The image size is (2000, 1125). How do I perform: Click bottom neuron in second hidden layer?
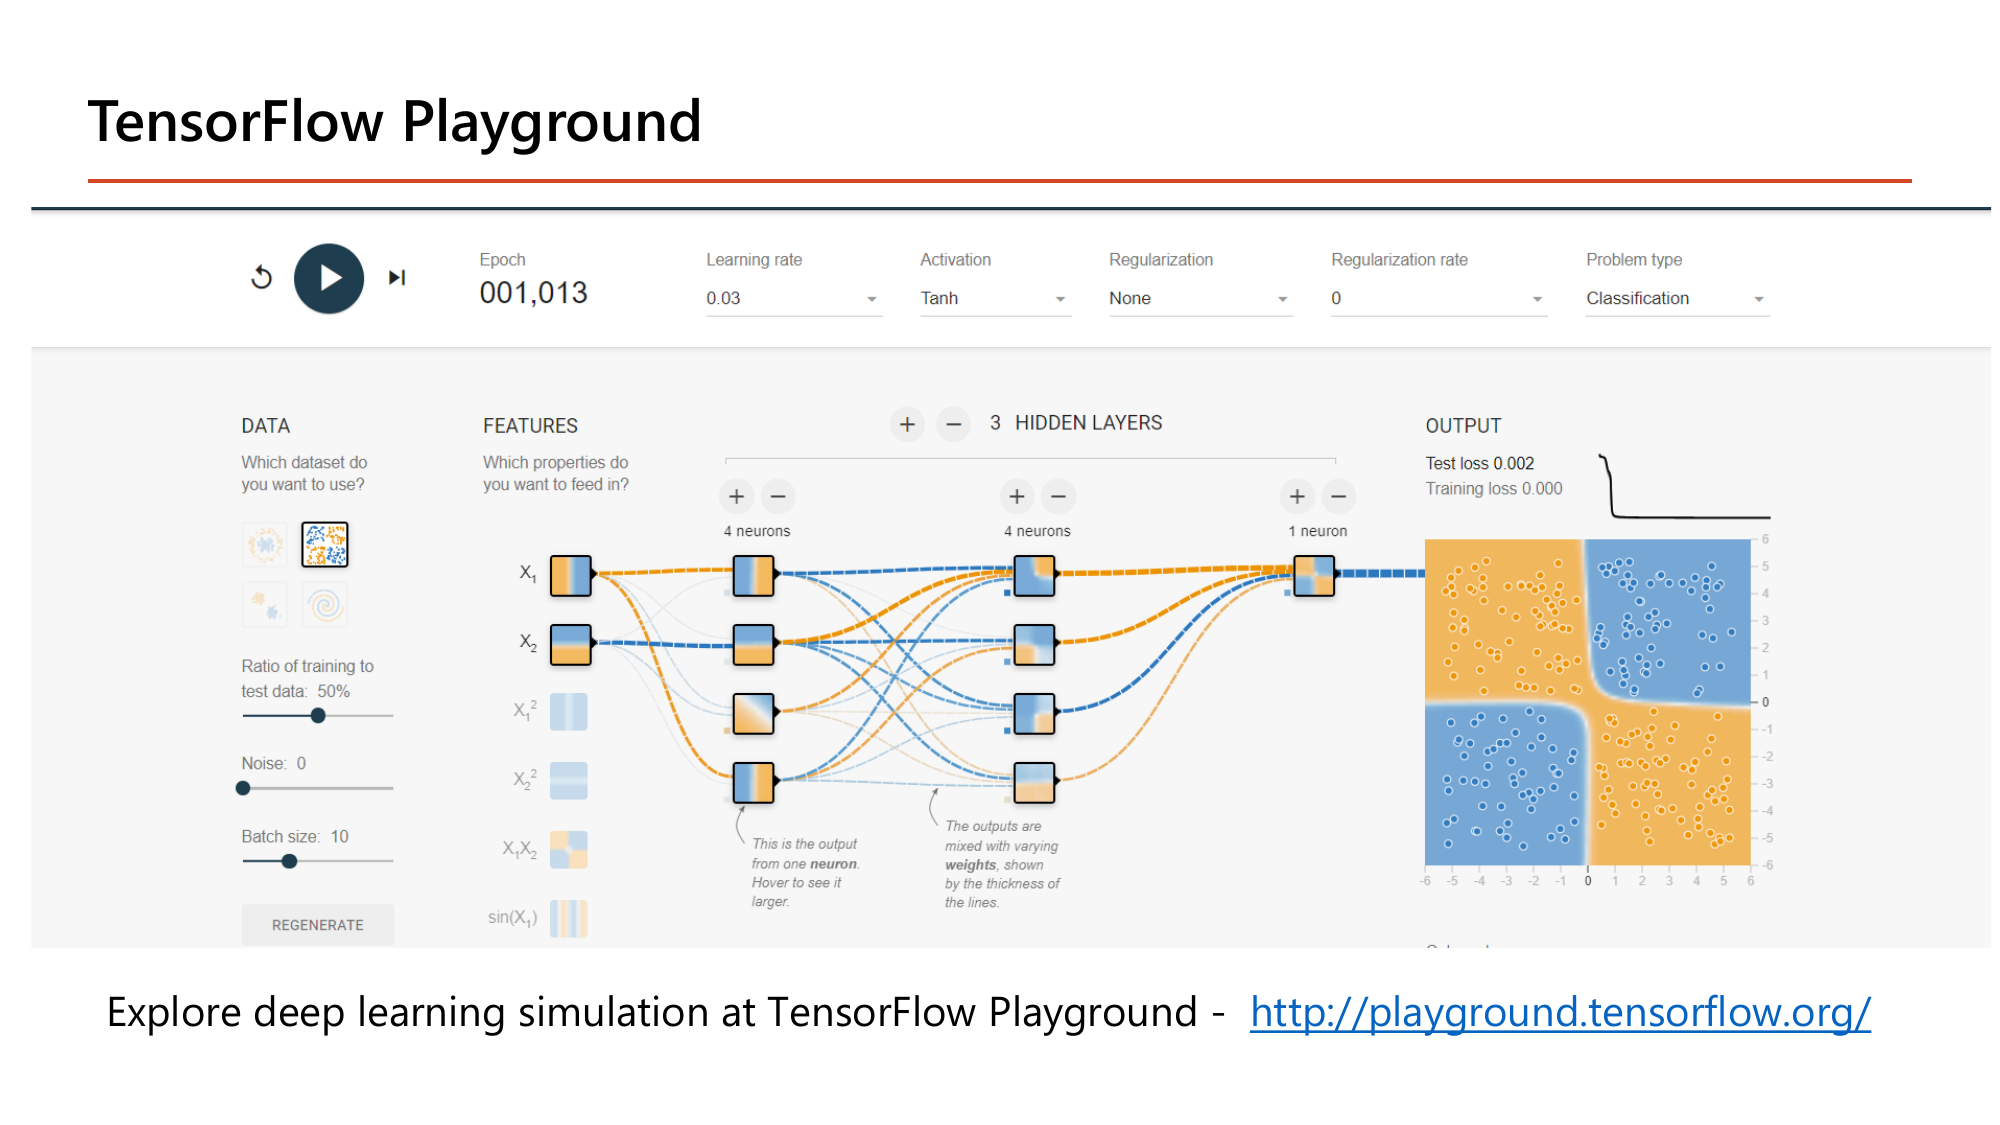[1034, 782]
